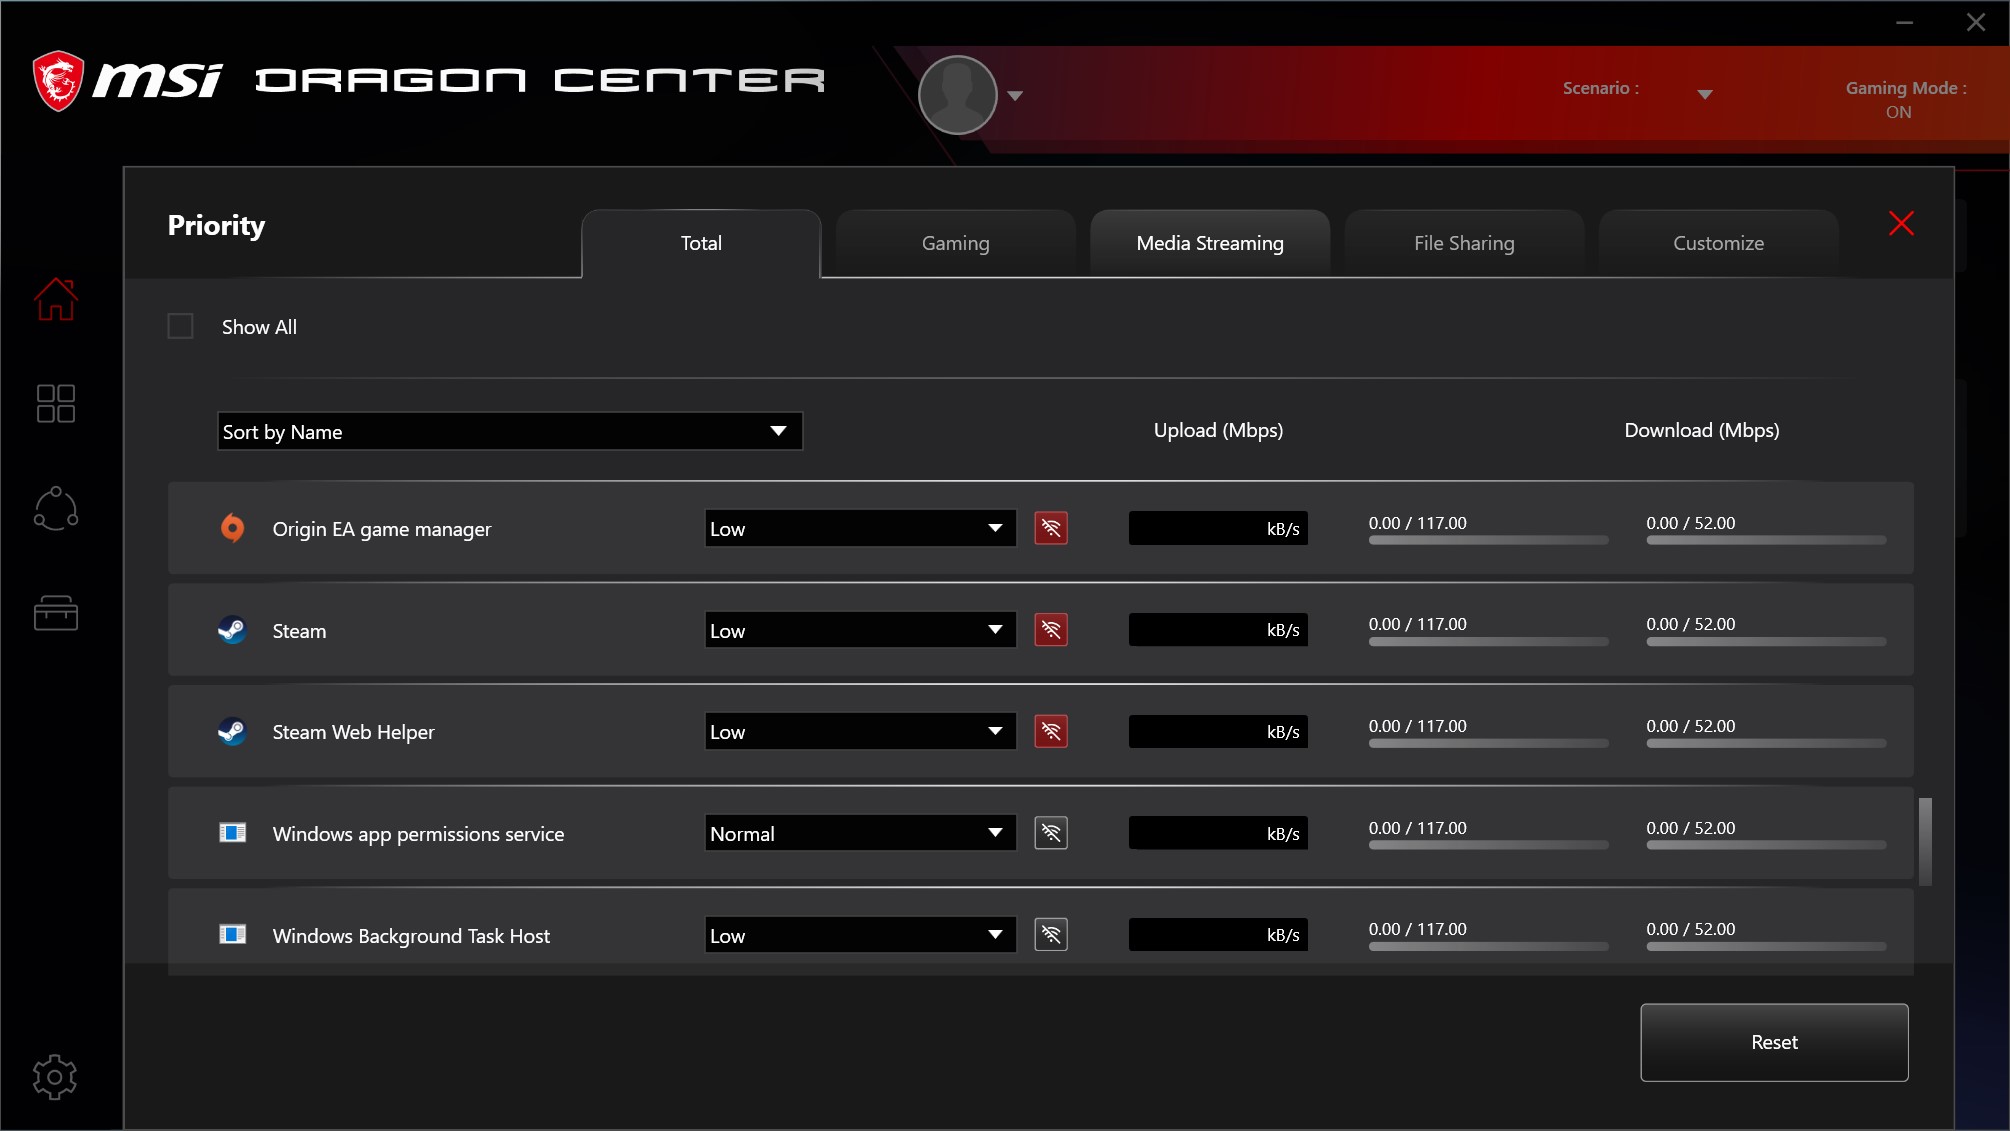Switch to the File Sharing tab
2010x1131 pixels.
1464,243
